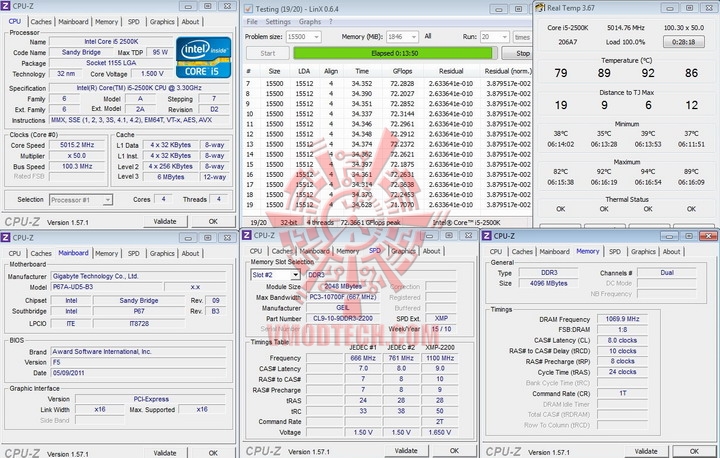This screenshot has height=458, width=720.
Task: Click the All memory label in LinX
Action: [x=428, y=36]
